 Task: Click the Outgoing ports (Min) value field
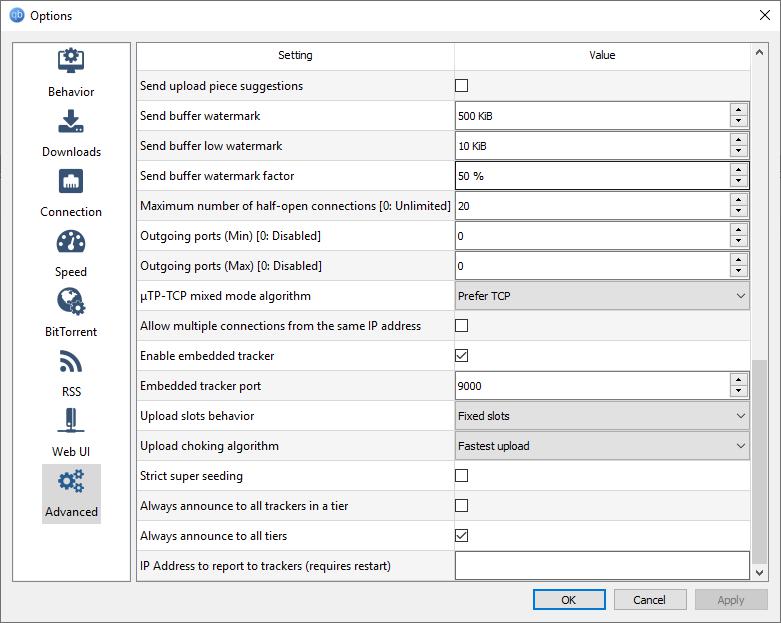coord(593,236)
